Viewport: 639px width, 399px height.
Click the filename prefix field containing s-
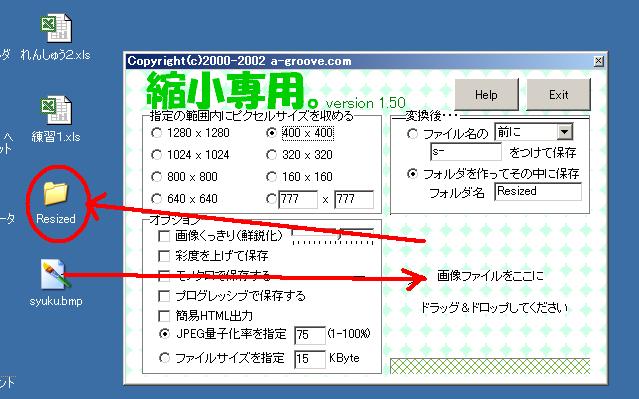(x=466, y=152)
